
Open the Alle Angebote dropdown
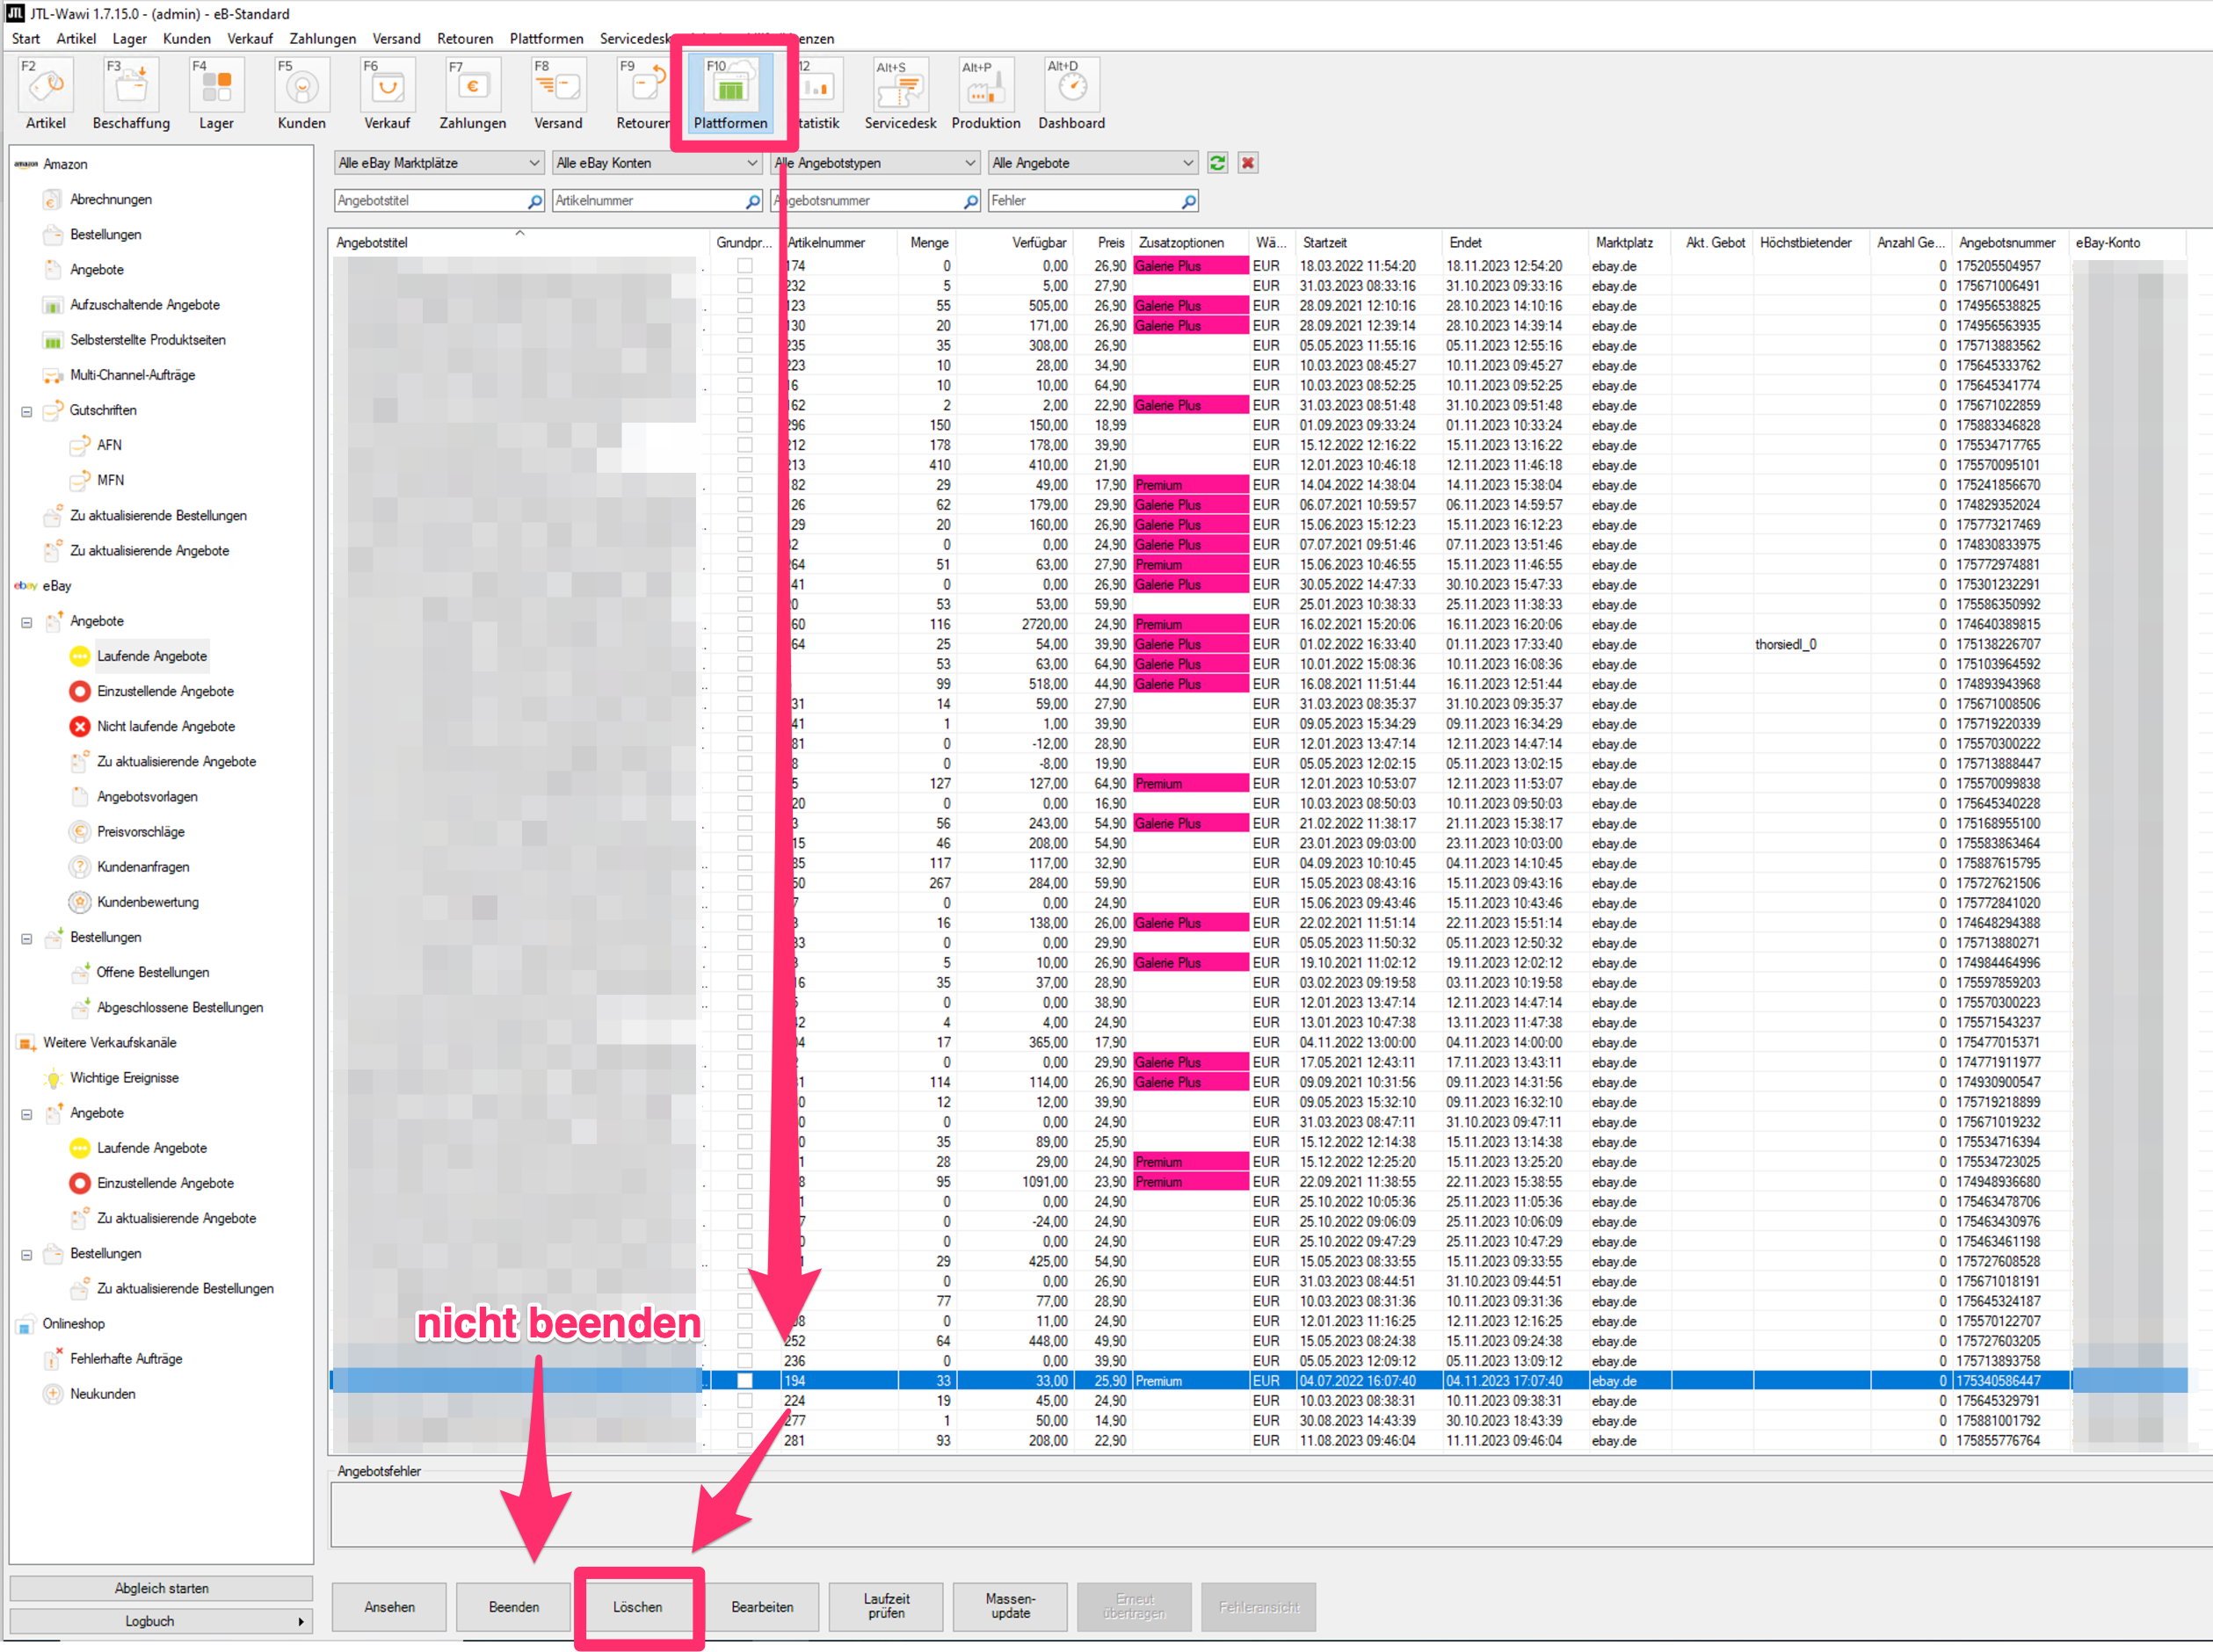1092,163
